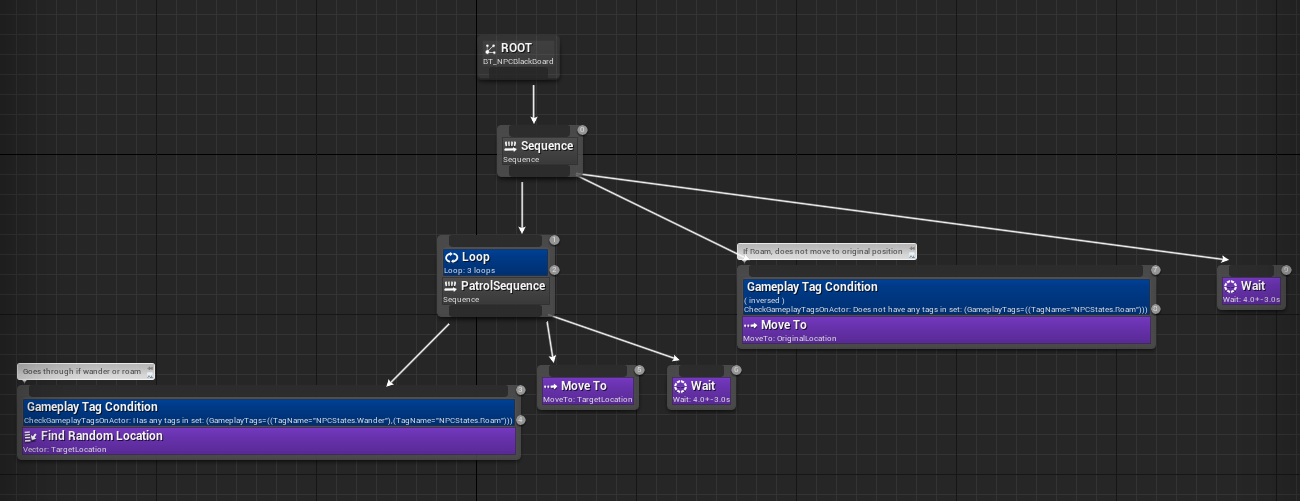Click the 'MoveTo: TargetLocation' description text
This screenshot has height=501, width=1300.
(x=588, y=400)
